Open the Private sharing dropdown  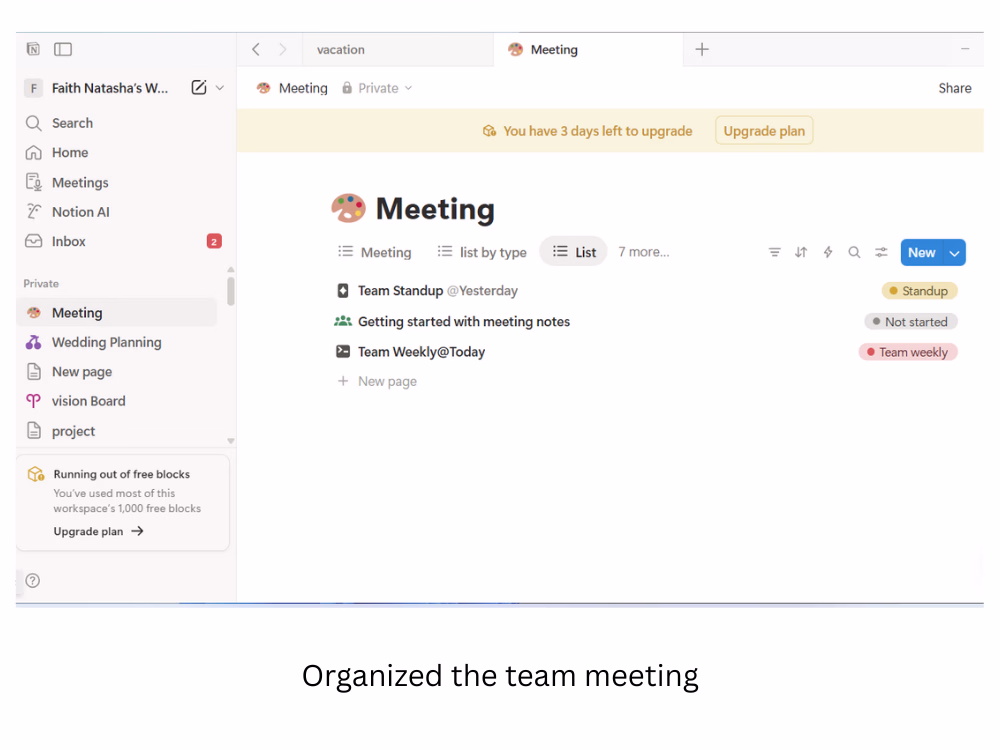[x=377, y=88]
